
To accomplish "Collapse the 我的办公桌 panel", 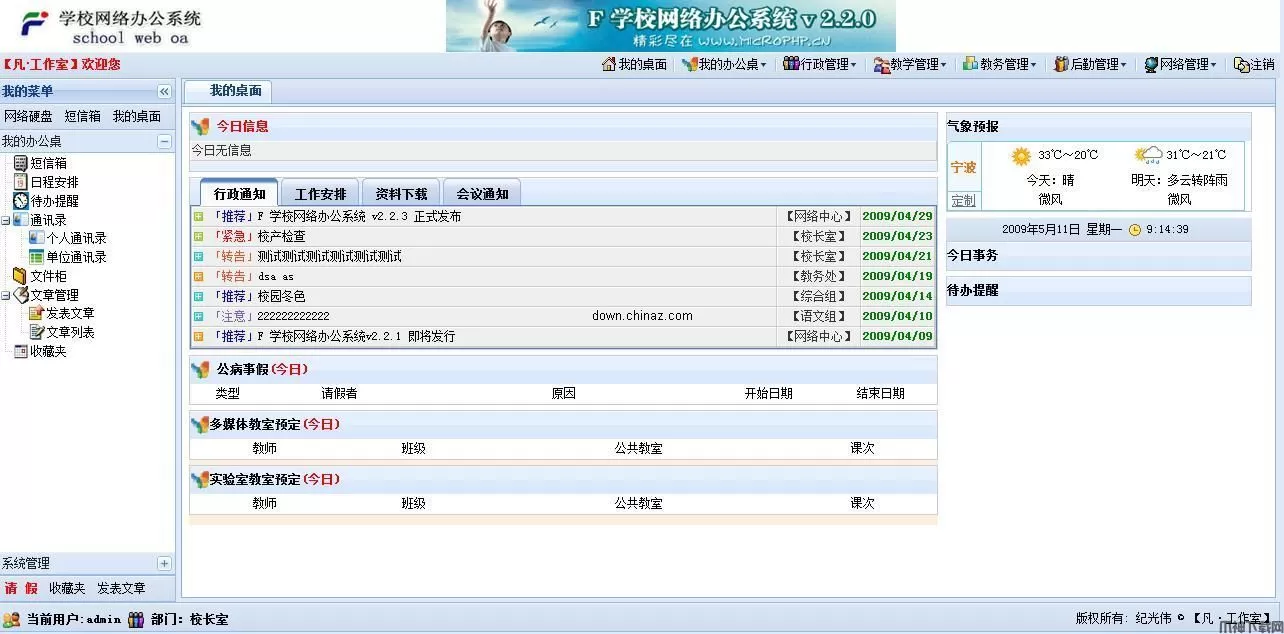I will (x=165, y=141).
